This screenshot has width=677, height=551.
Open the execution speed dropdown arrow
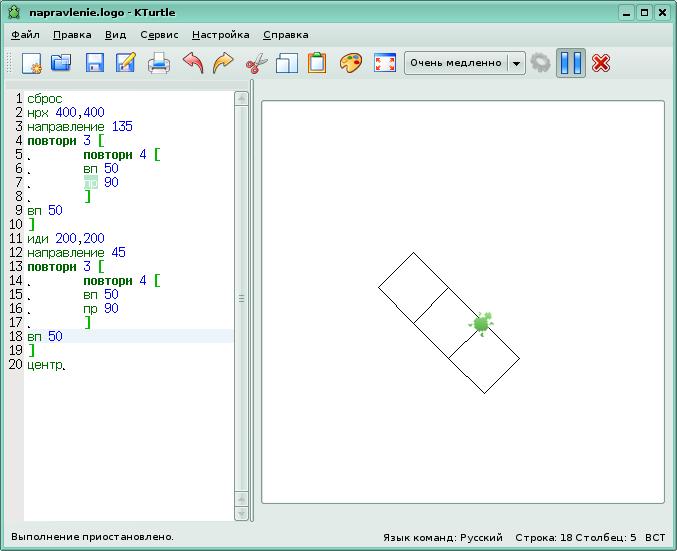516,63
